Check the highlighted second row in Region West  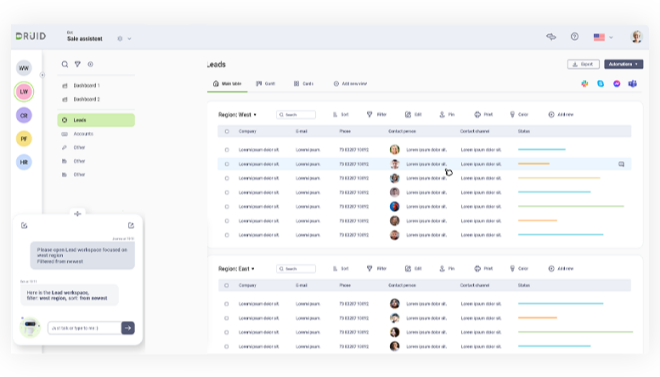227,164
